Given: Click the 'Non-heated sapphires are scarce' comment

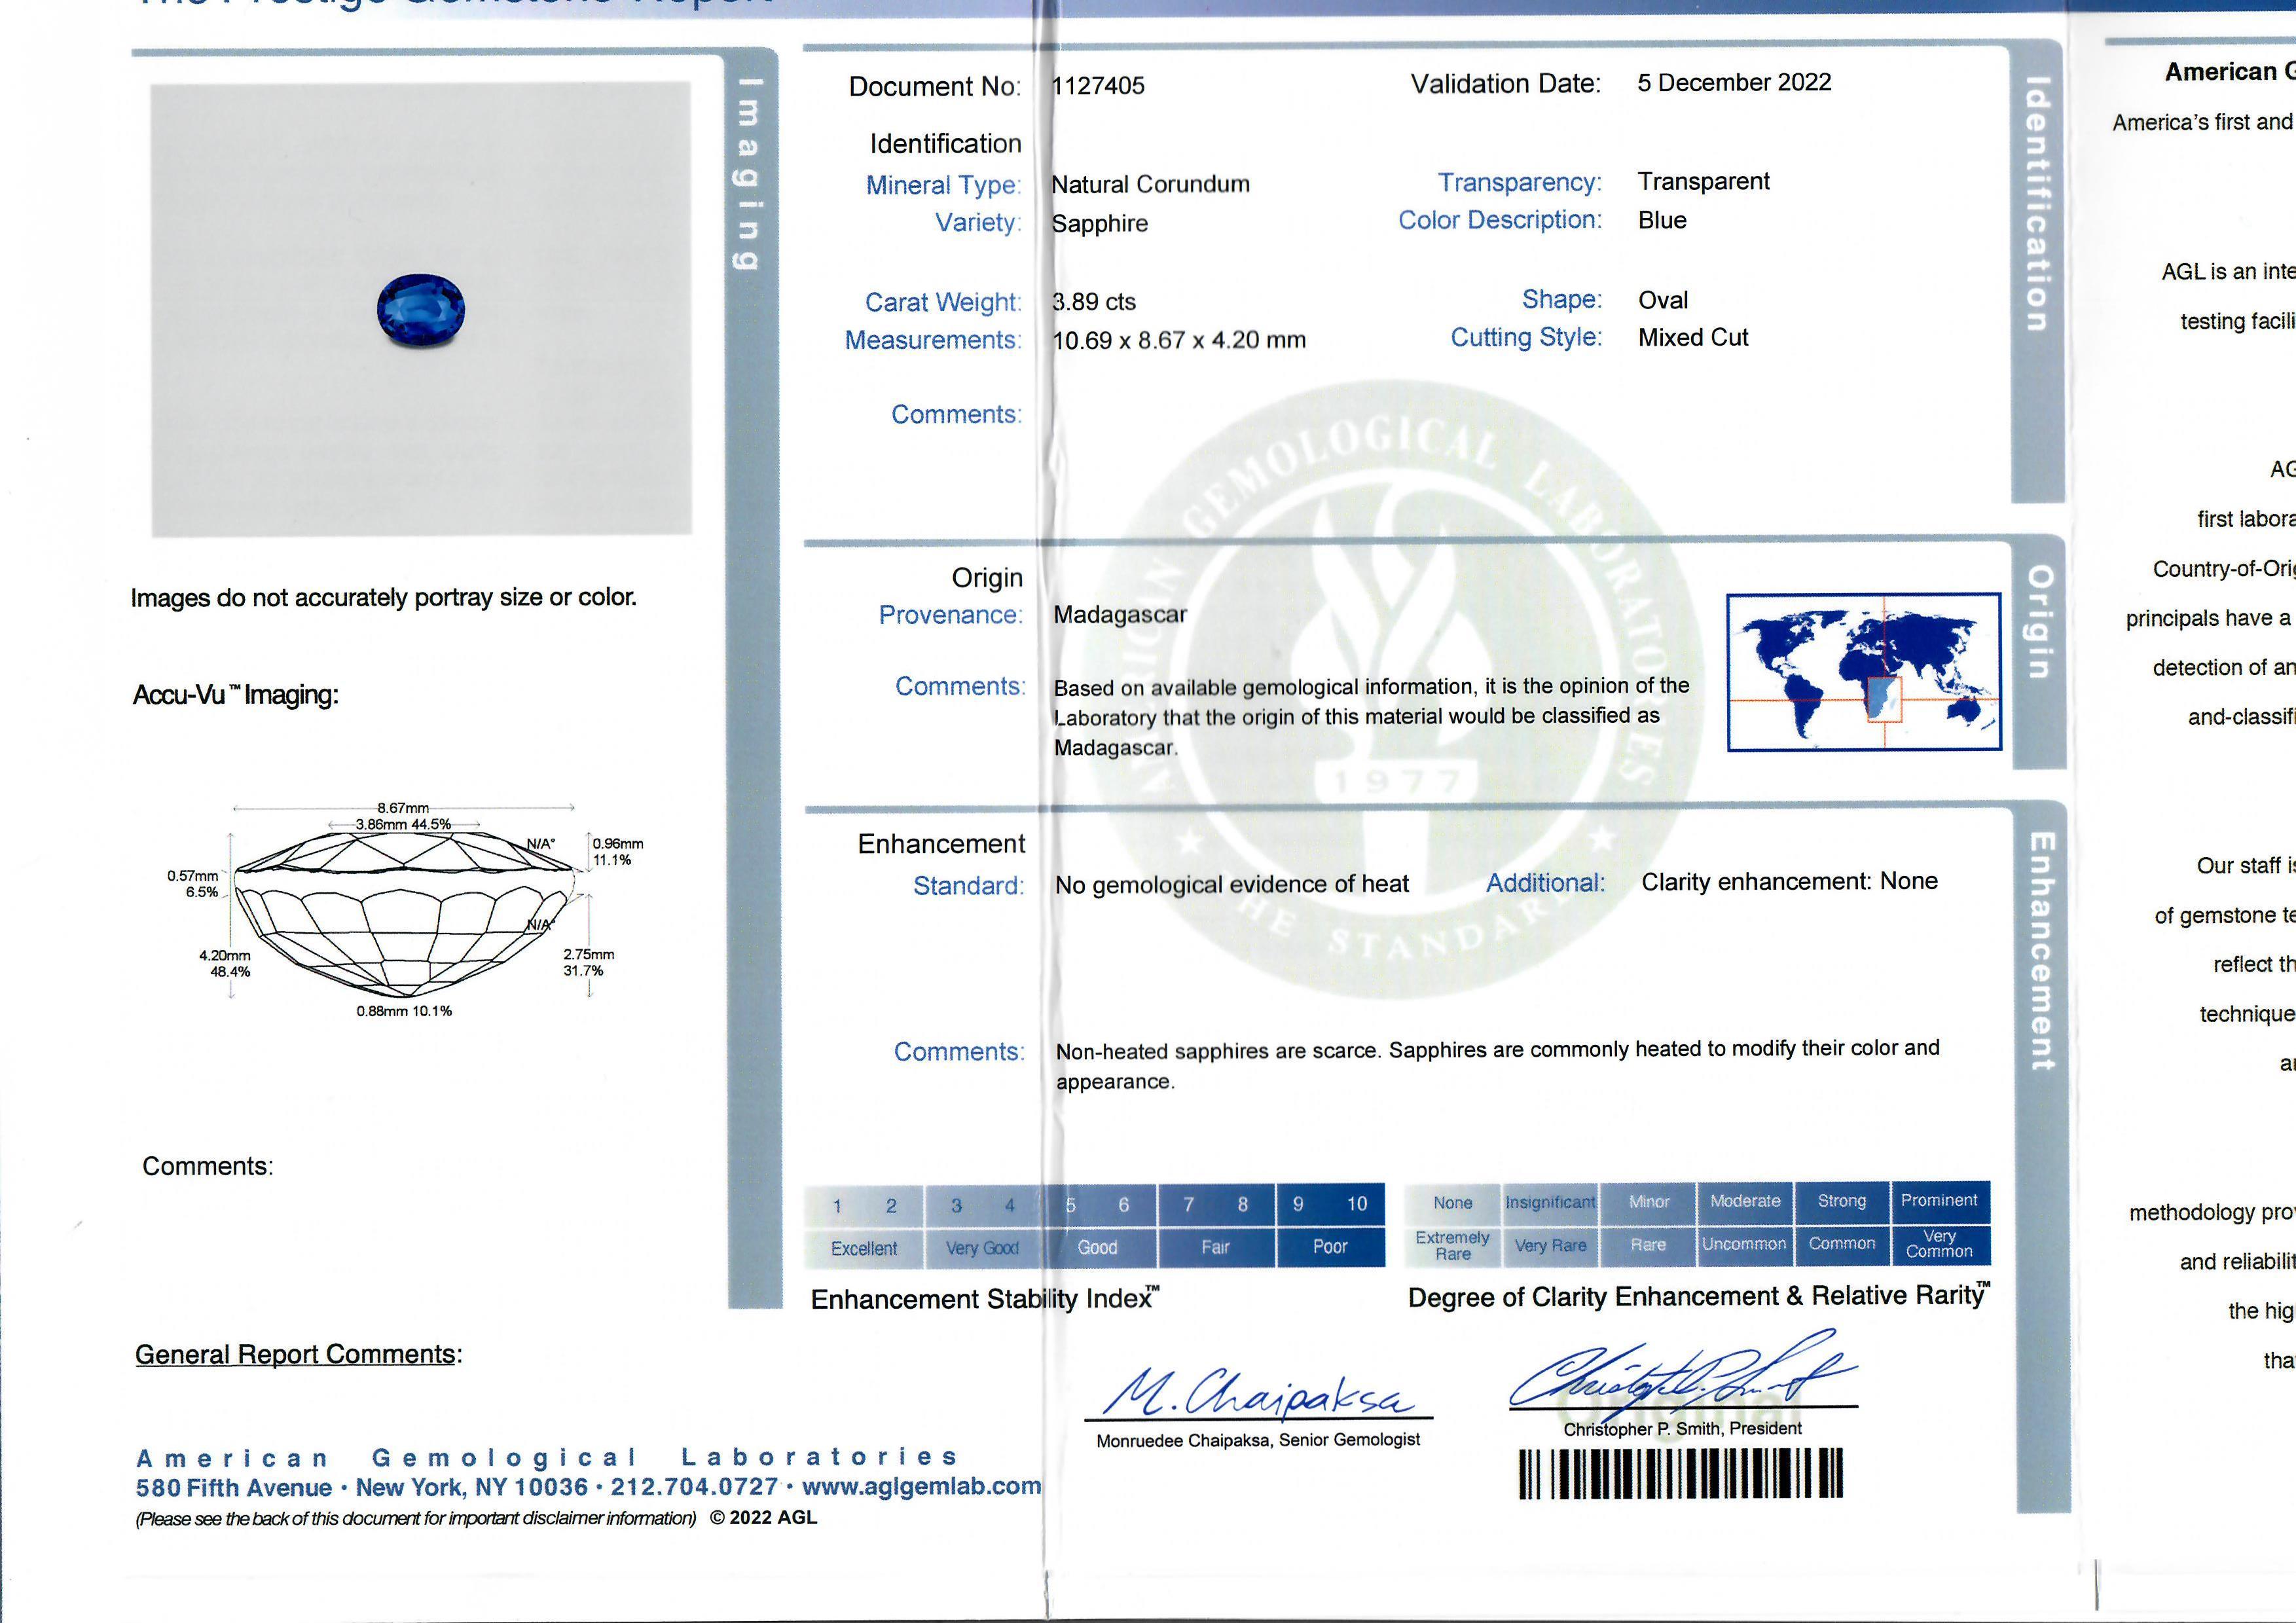Looking at the screenshot, I should 1497,1065.
